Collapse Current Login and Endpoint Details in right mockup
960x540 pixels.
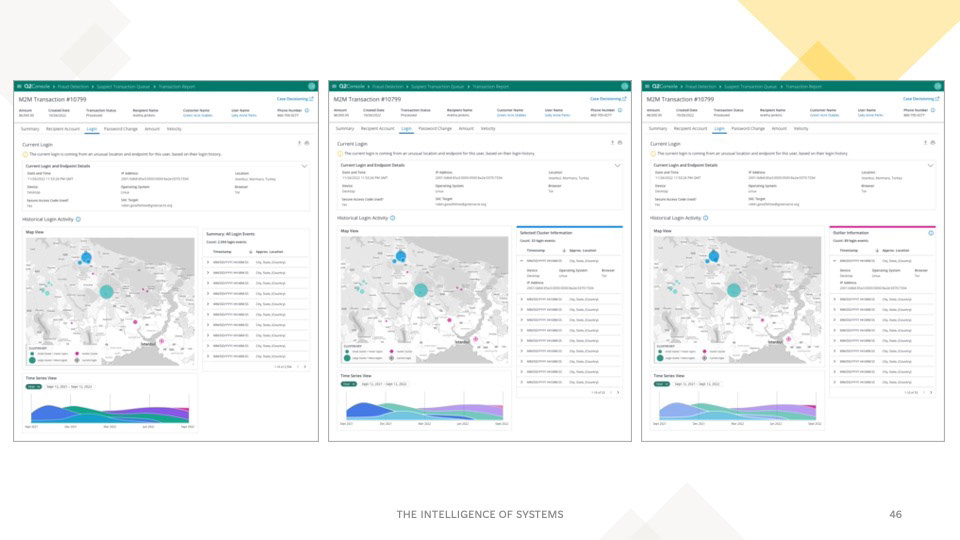point(930,165)
